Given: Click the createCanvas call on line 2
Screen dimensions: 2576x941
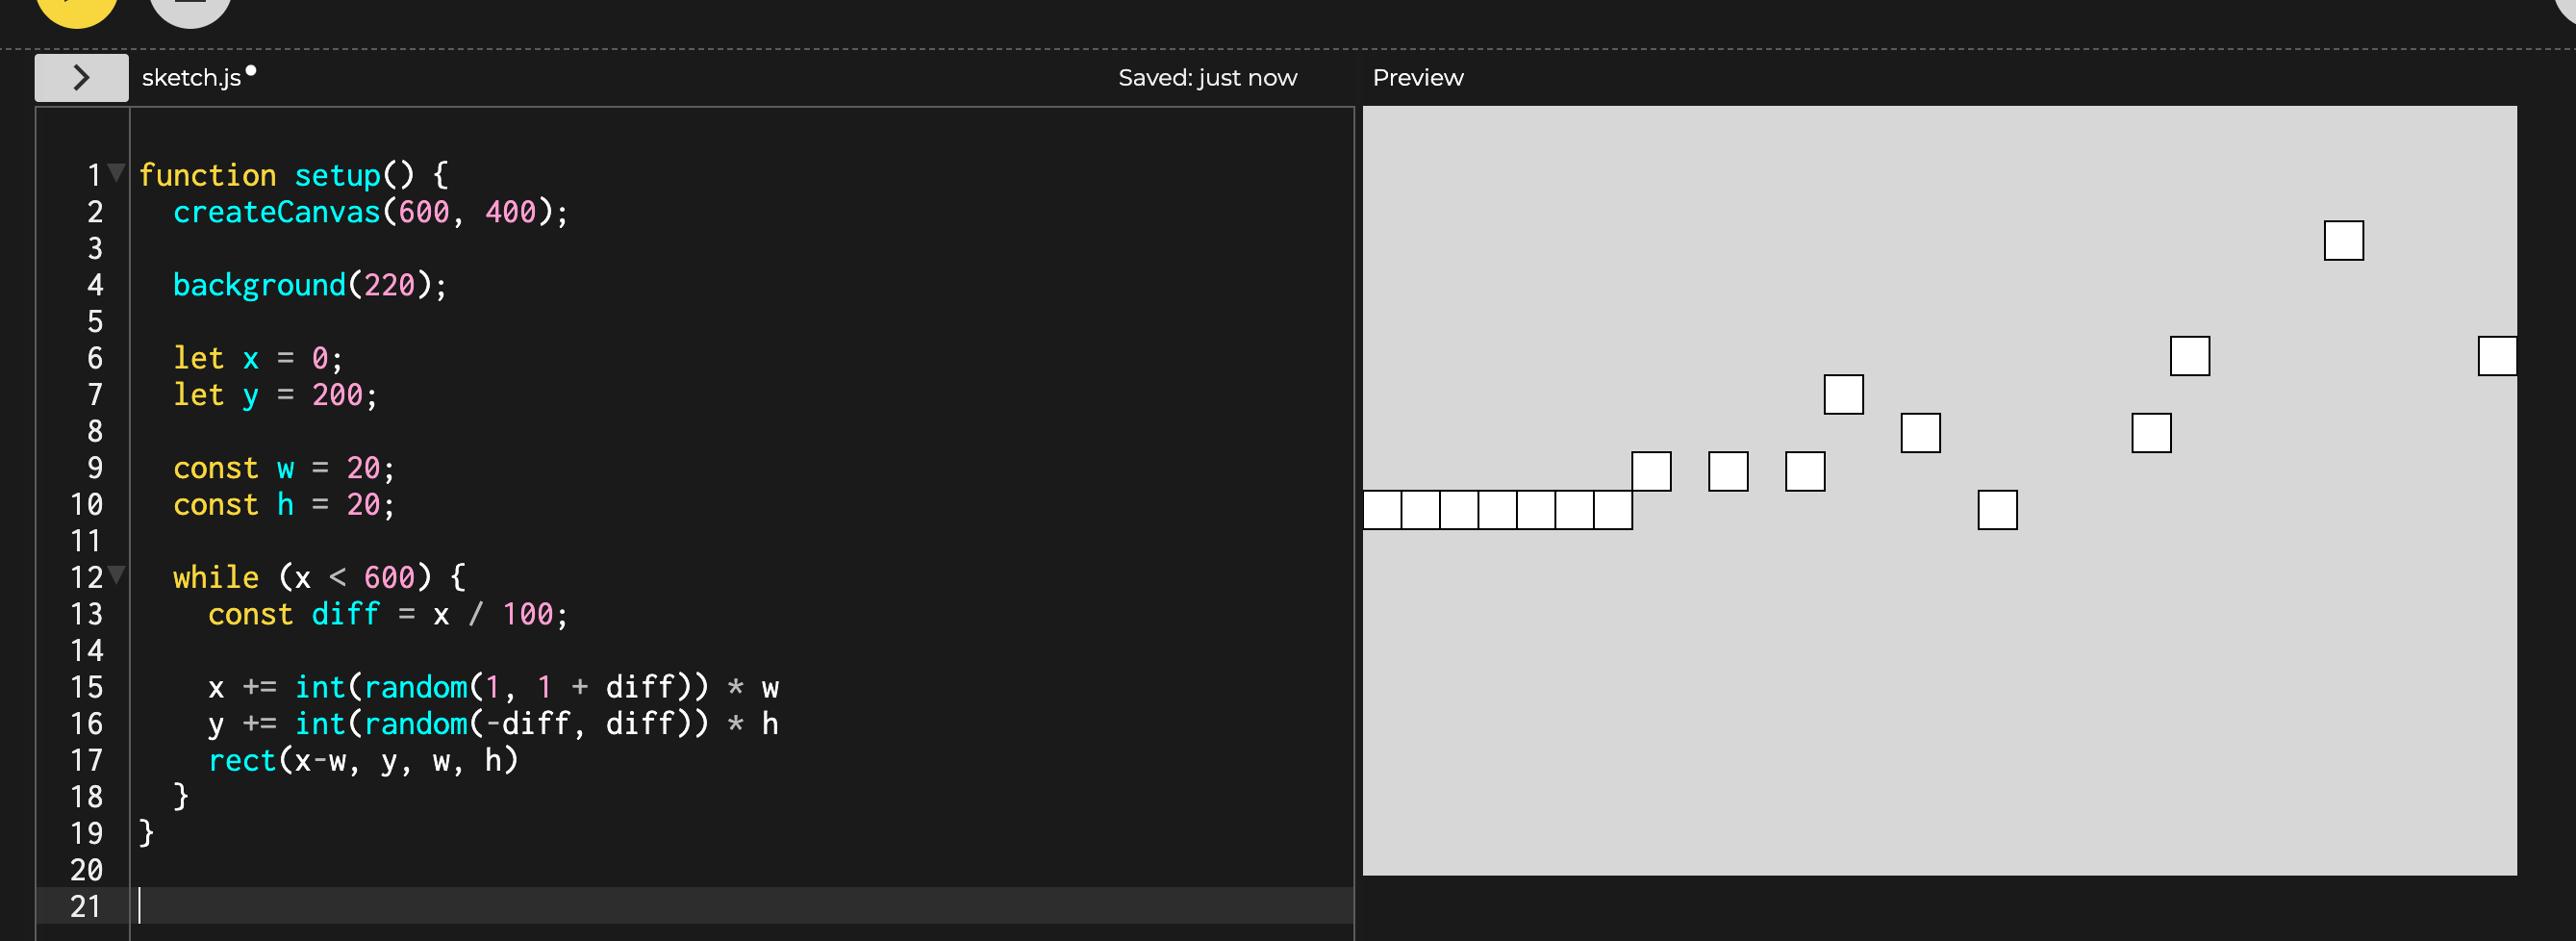Looking at the screenshot, I should click(277, 212).
